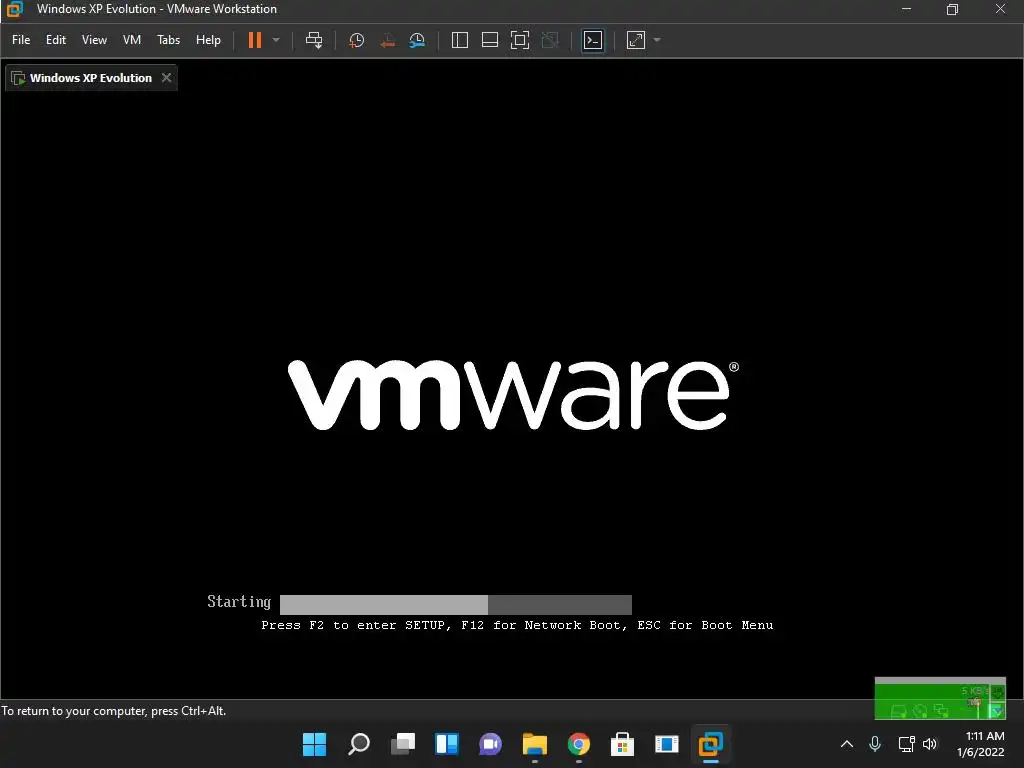This screenshot has height=768, width=1024.
Task: Click the stretch guest display icon
Action: (x=636, y=40)
